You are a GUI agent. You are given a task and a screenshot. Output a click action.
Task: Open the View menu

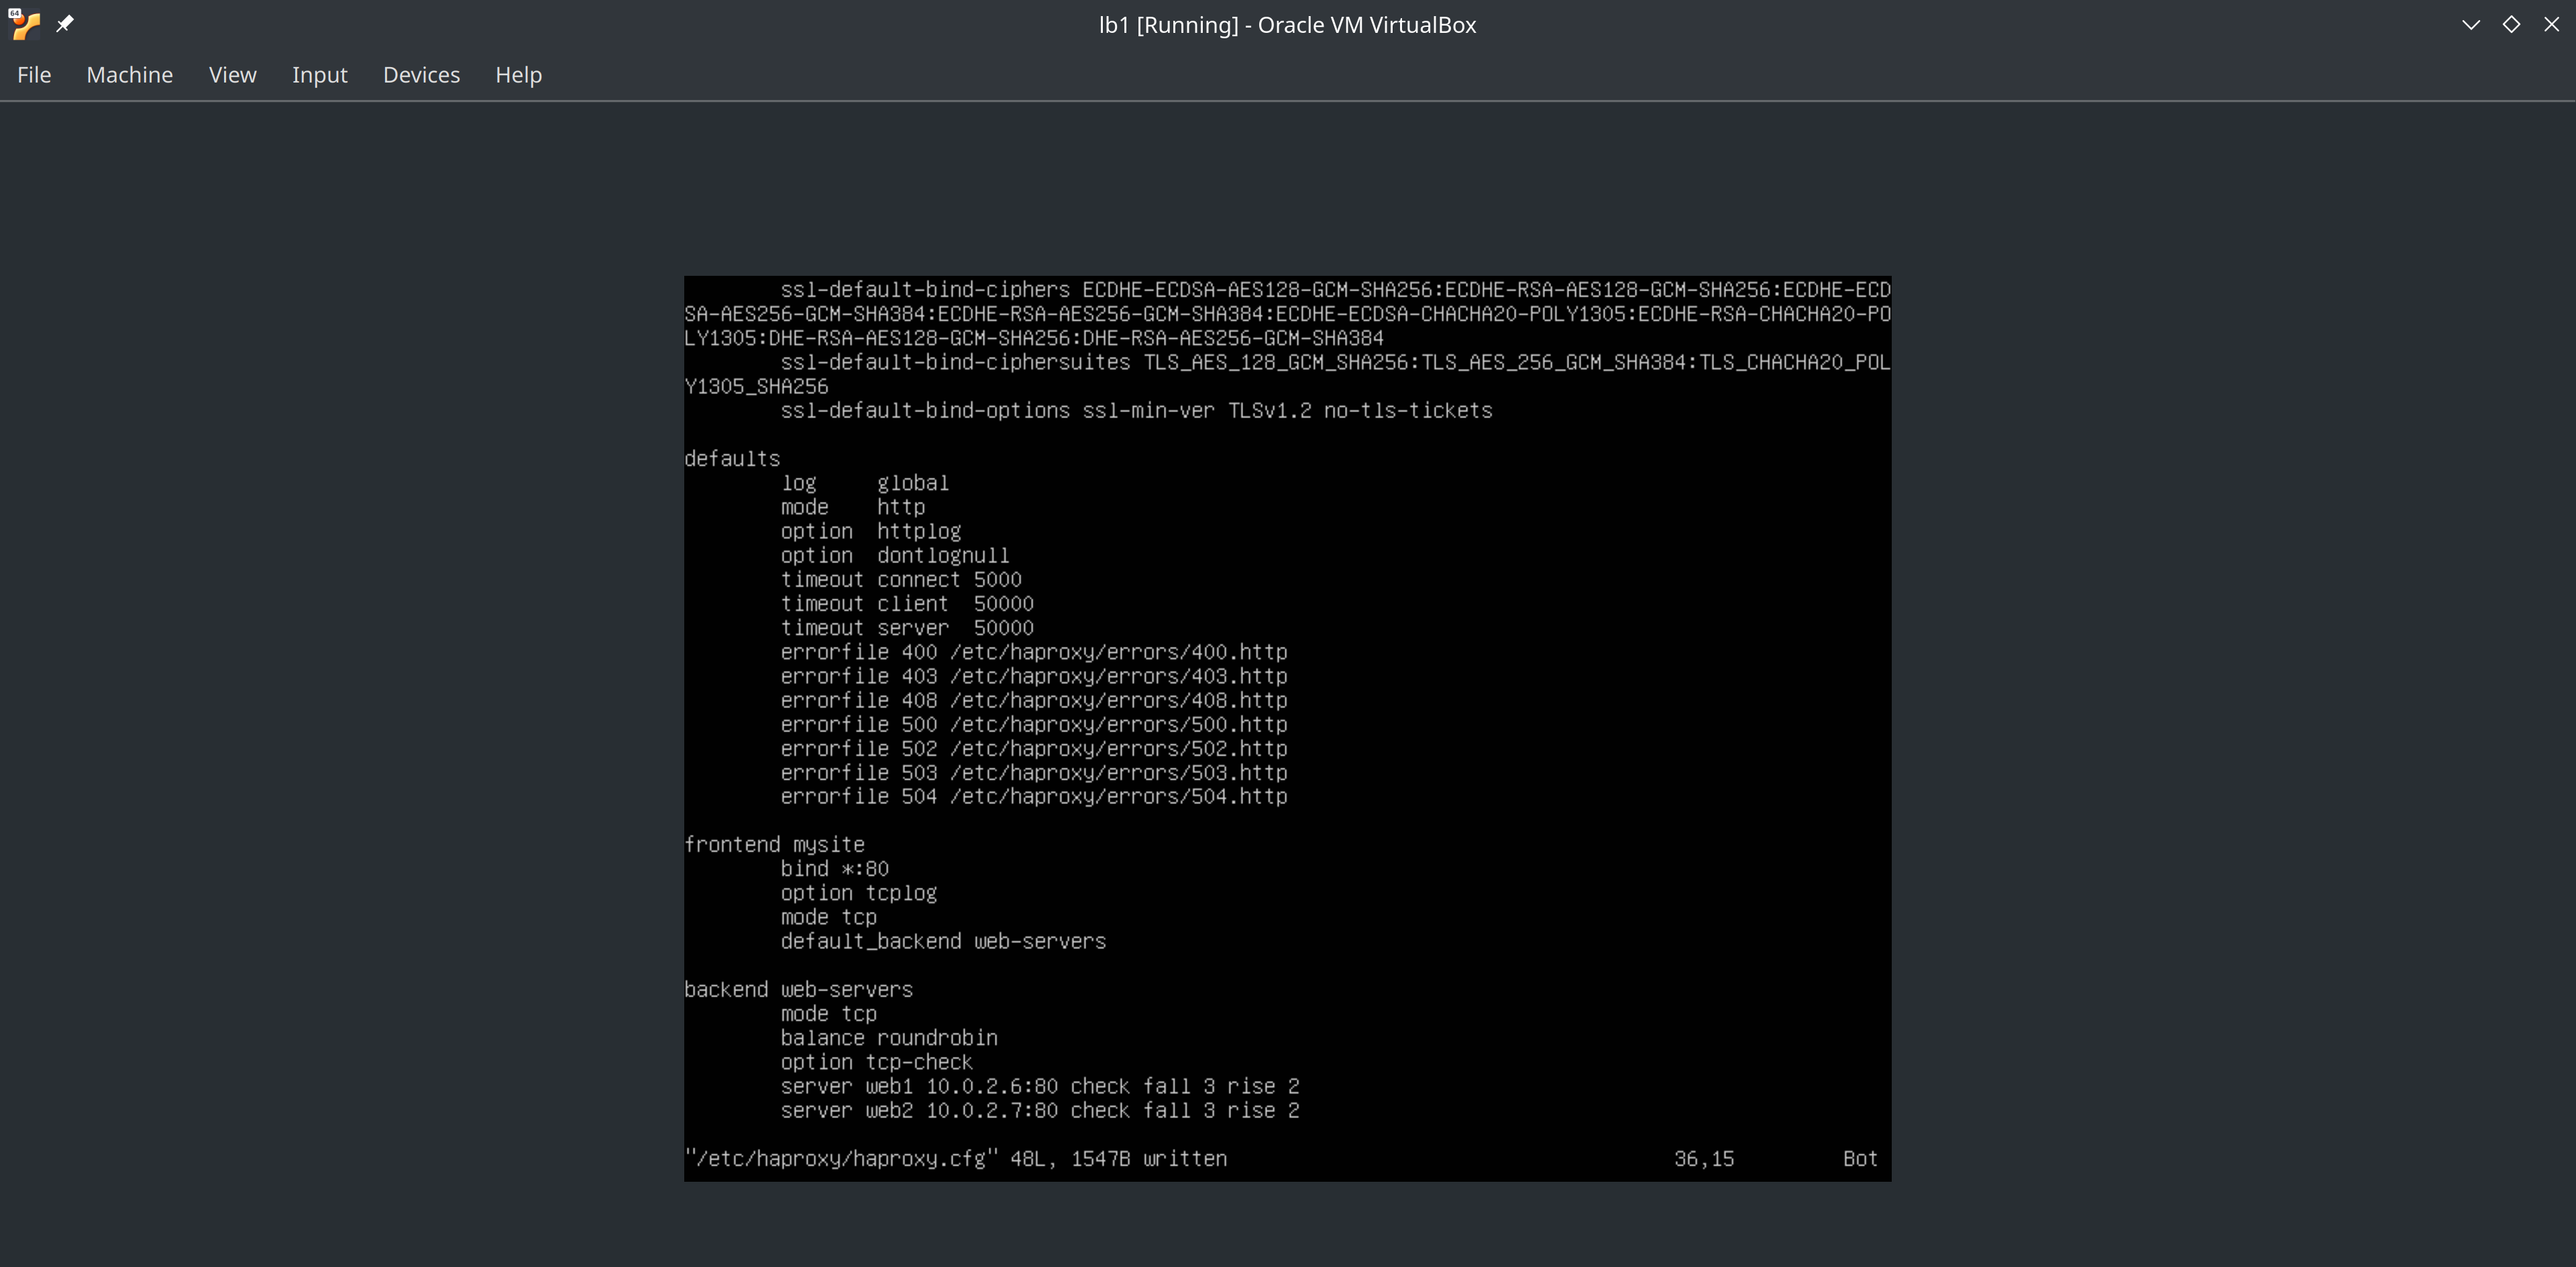point(233,75)
